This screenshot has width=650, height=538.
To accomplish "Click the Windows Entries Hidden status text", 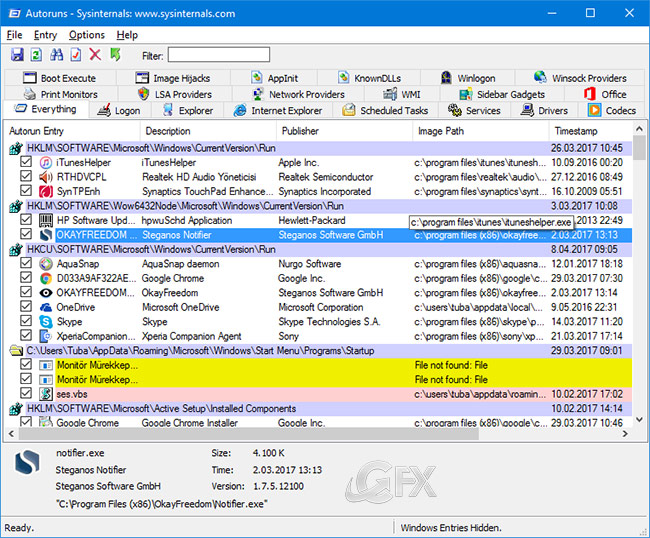I will [451, 528].
